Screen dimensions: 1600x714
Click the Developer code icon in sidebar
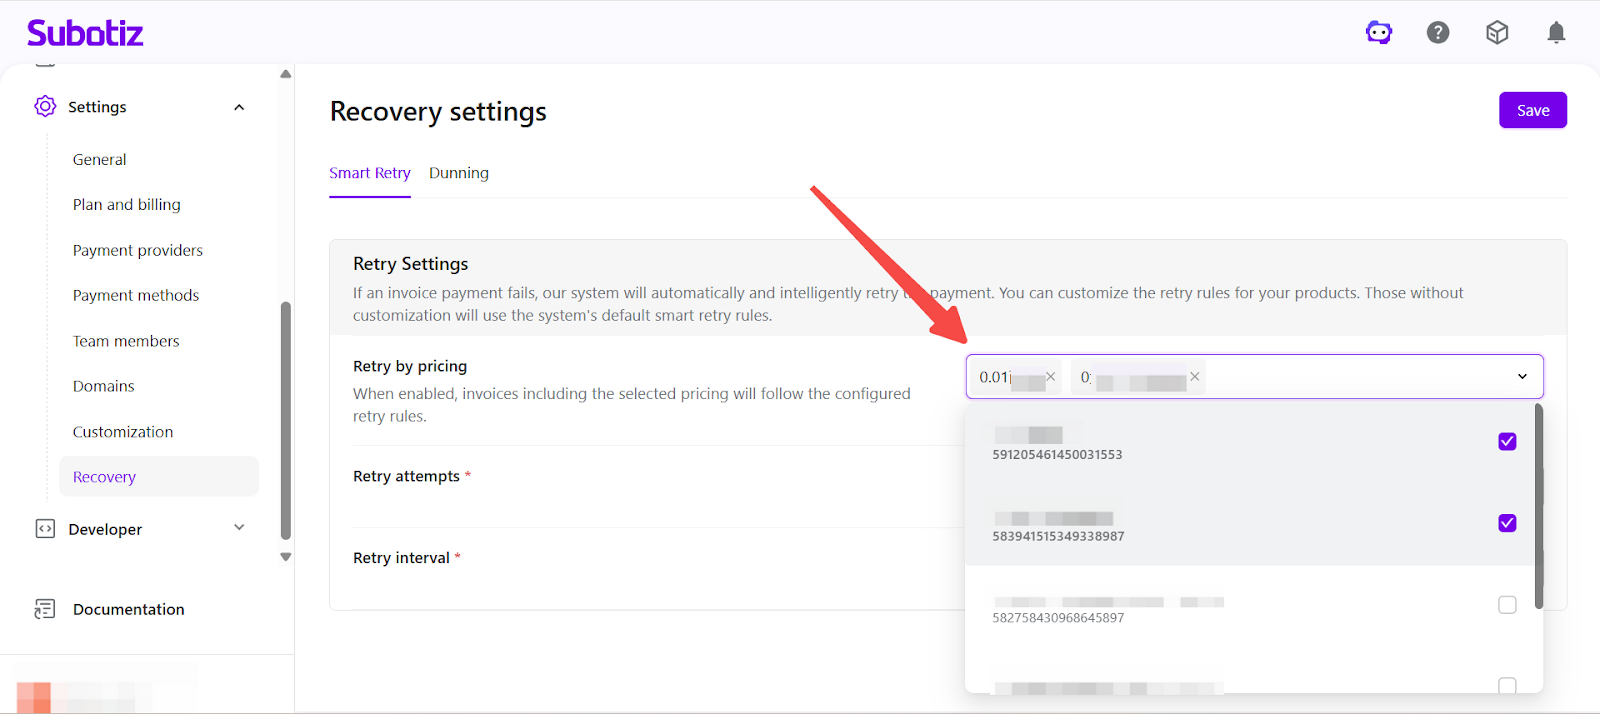point(45,529)
